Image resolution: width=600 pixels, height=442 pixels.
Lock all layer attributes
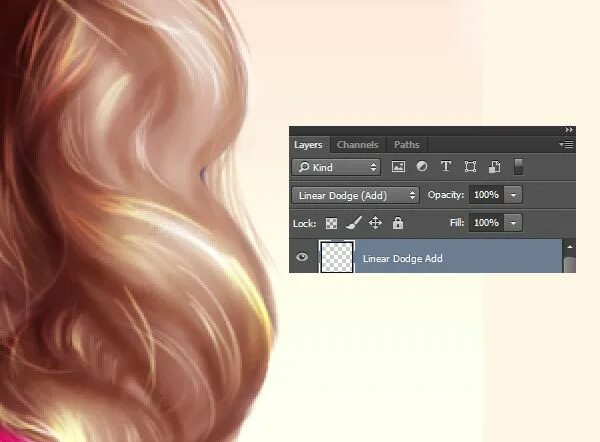click(x=398, y=223)
